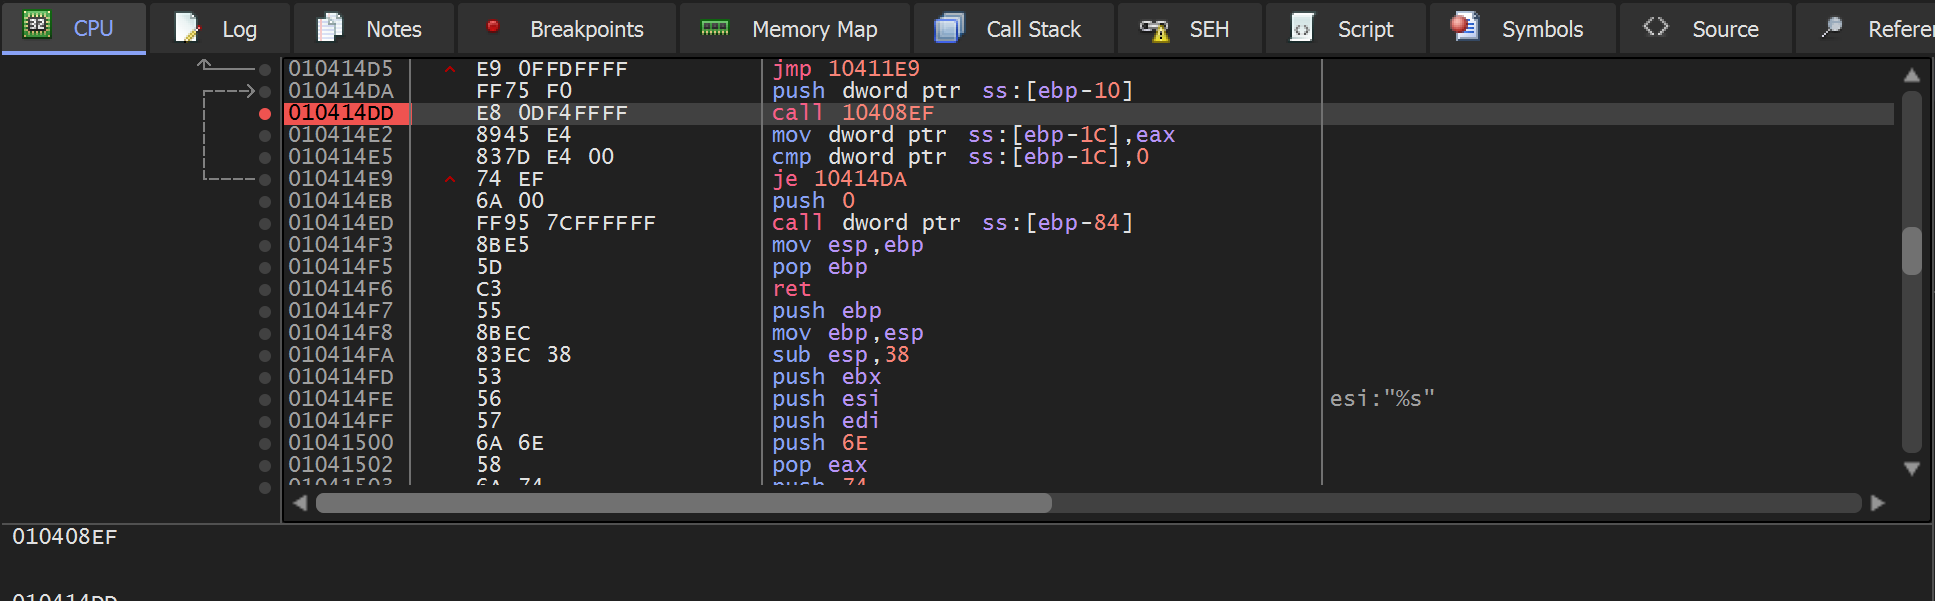
Task: Switch to the CPU tab
Action: [x=74, y=28]
